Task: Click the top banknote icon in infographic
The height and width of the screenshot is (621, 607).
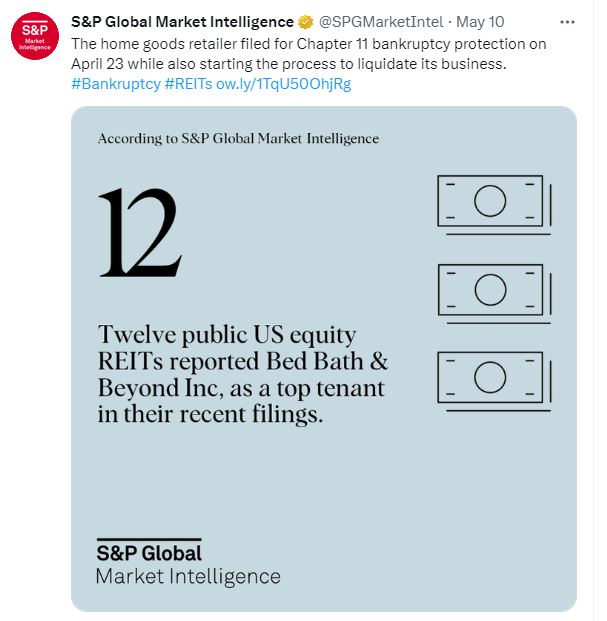Action: 490,202
